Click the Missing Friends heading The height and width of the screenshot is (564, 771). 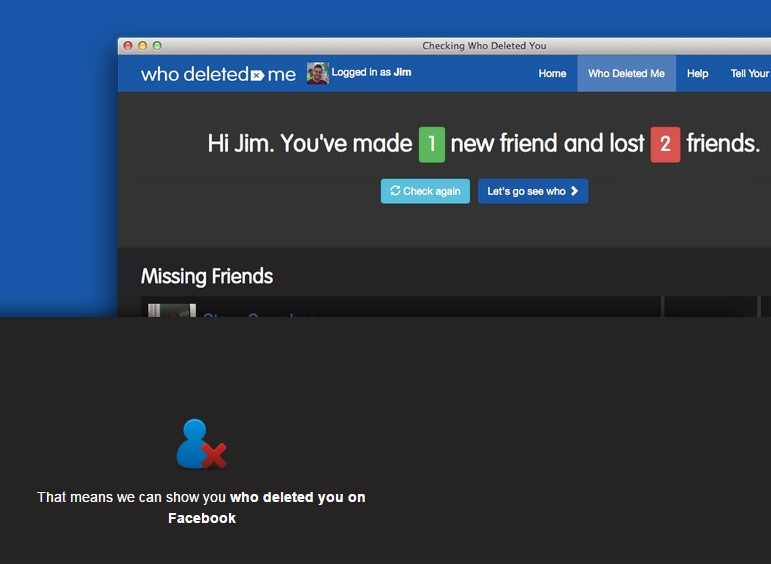tap(207, 277)
